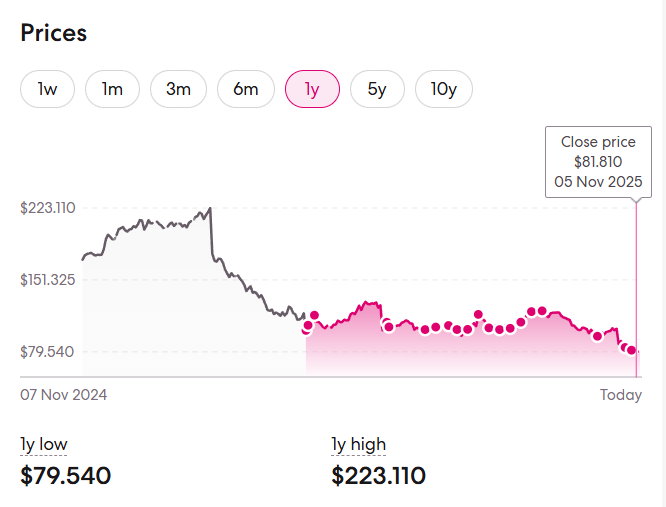The image size is (666, 507).
Task: Click the dotted-underlined '1y high' label
Action: tap(358, 444)
